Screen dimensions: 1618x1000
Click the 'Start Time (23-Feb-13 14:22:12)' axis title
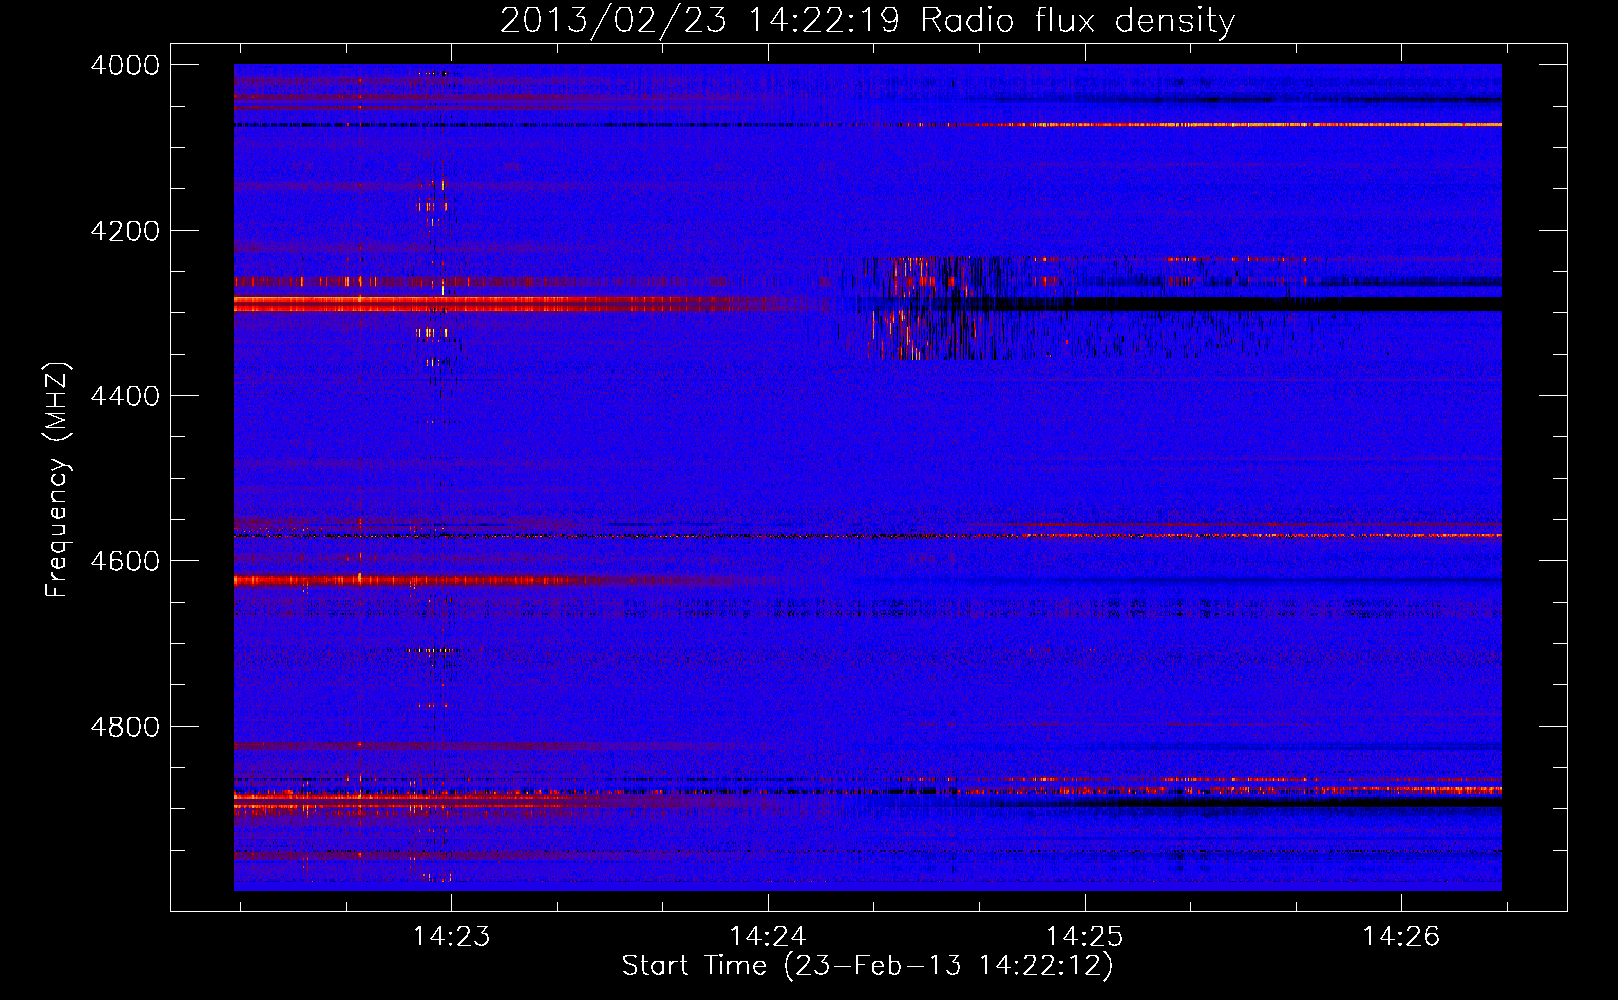[x=867, y=966]
